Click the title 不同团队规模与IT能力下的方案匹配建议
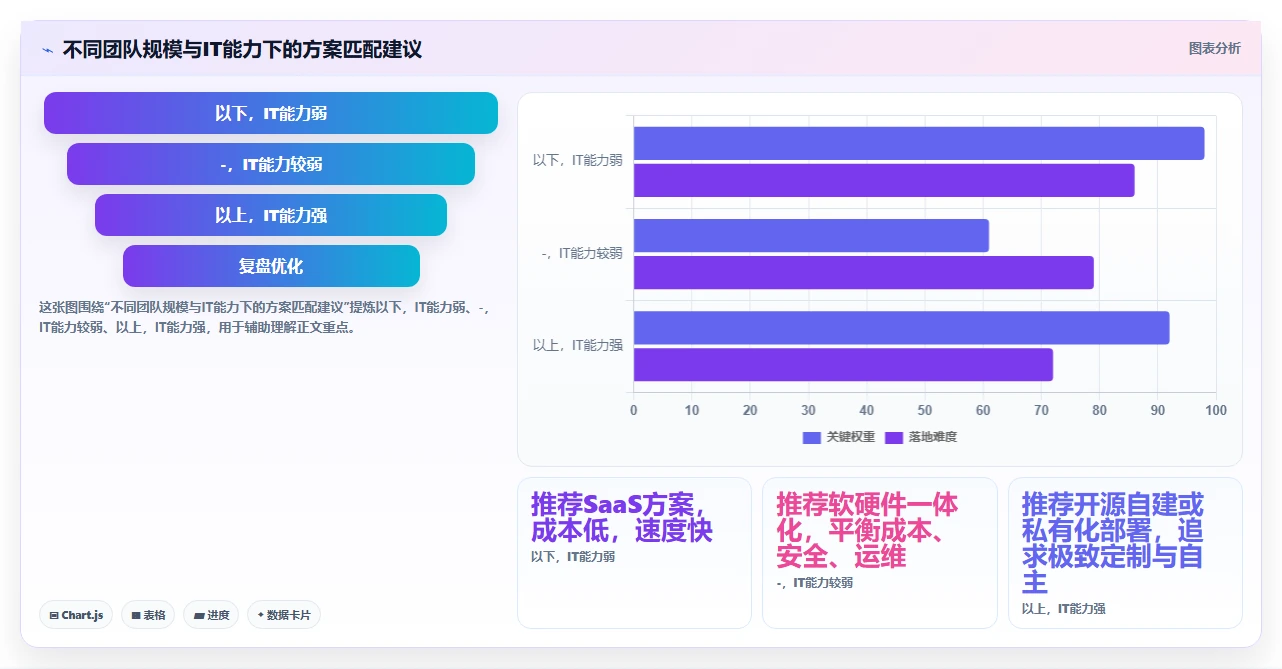Screen dimensions: 1282x669 (242, 49)
